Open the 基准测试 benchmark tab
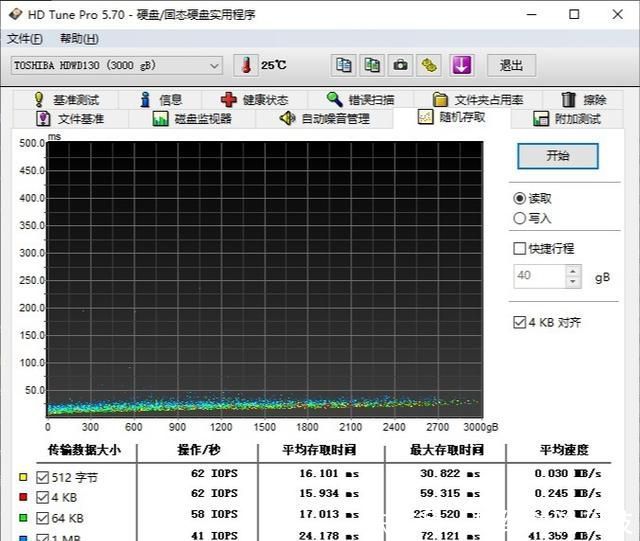This screenshot has height=541, width=640. coord(66,100)
